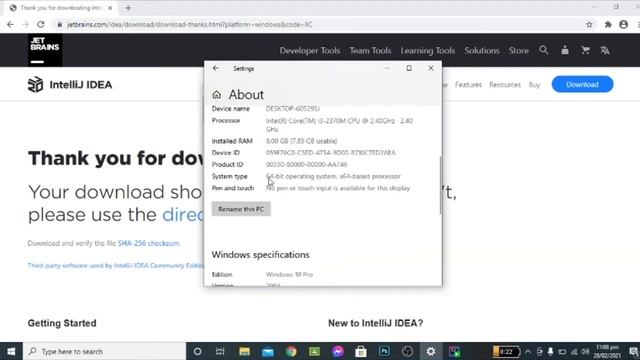
Task: Reload the browser page
Action: click(40, 24)
